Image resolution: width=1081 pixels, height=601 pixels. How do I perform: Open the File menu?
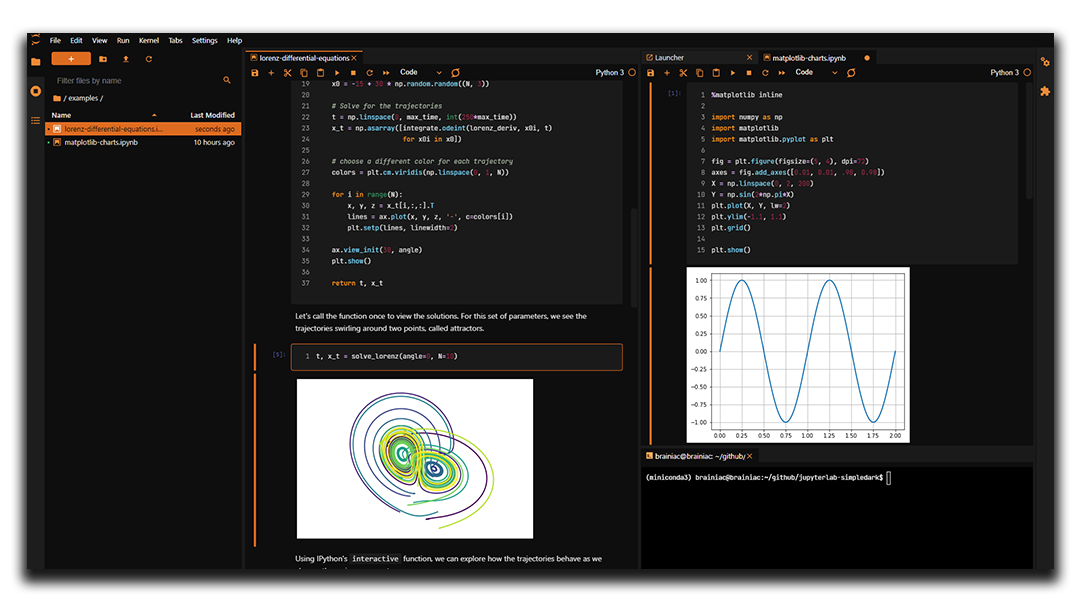(x=55, y=41)
